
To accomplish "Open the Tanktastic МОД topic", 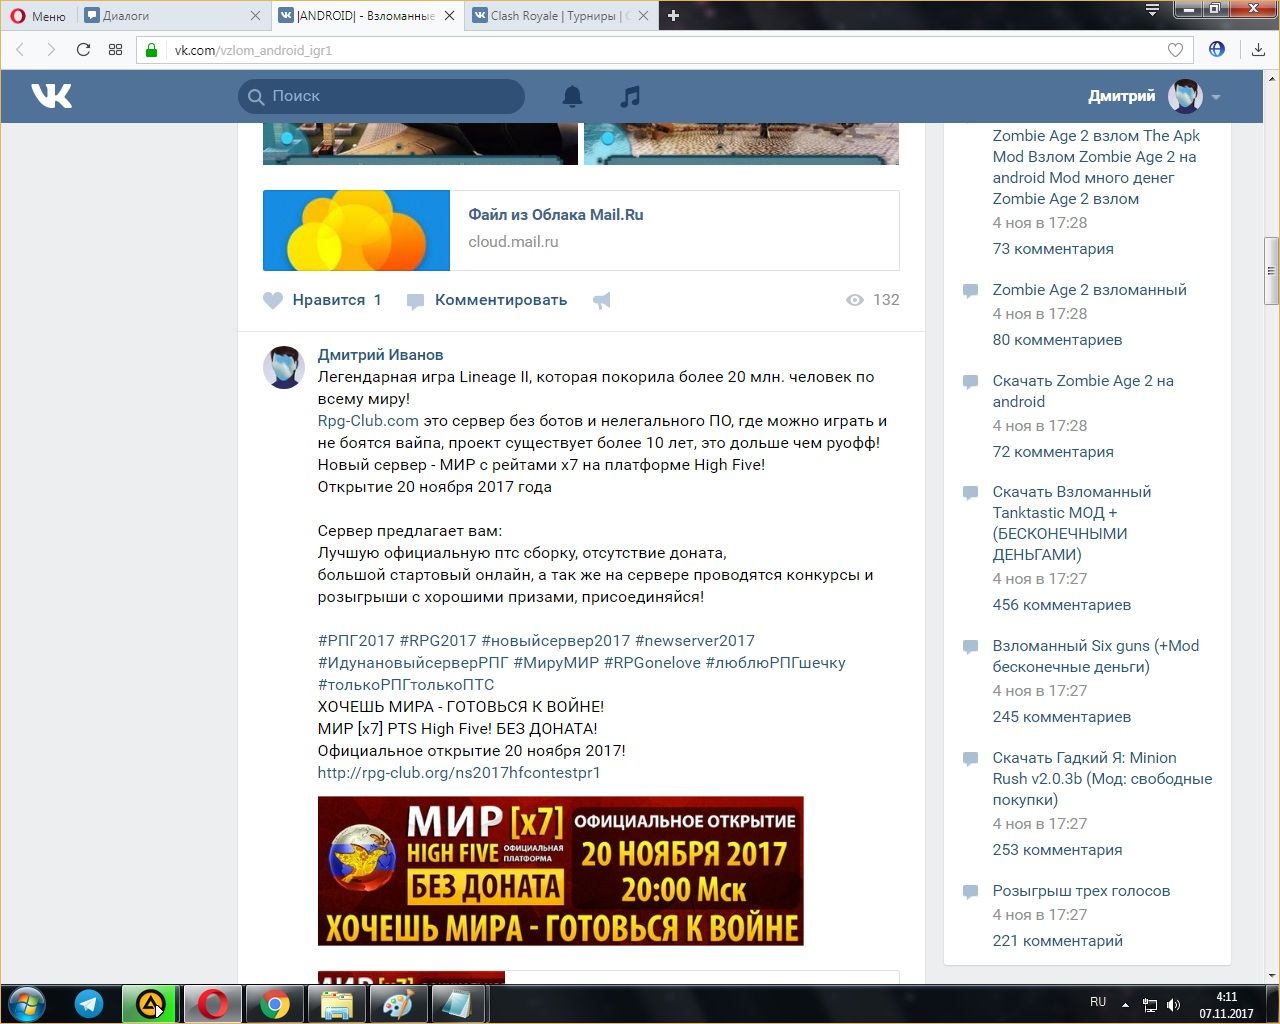I will [1072, 523].
